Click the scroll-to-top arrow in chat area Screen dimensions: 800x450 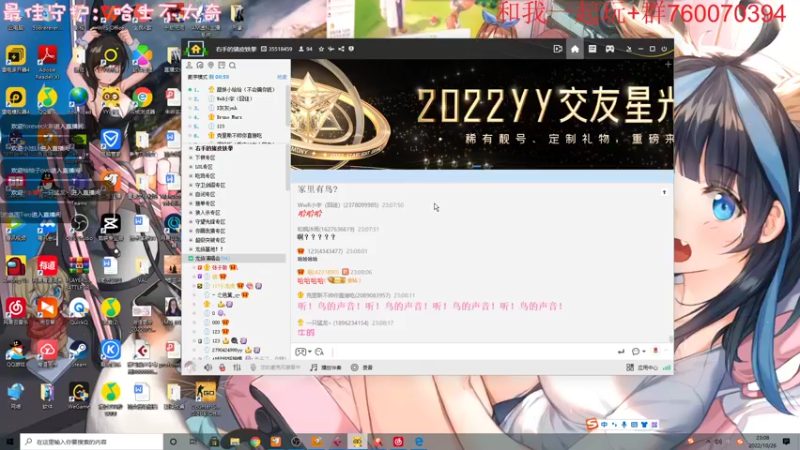pos(664,192)
